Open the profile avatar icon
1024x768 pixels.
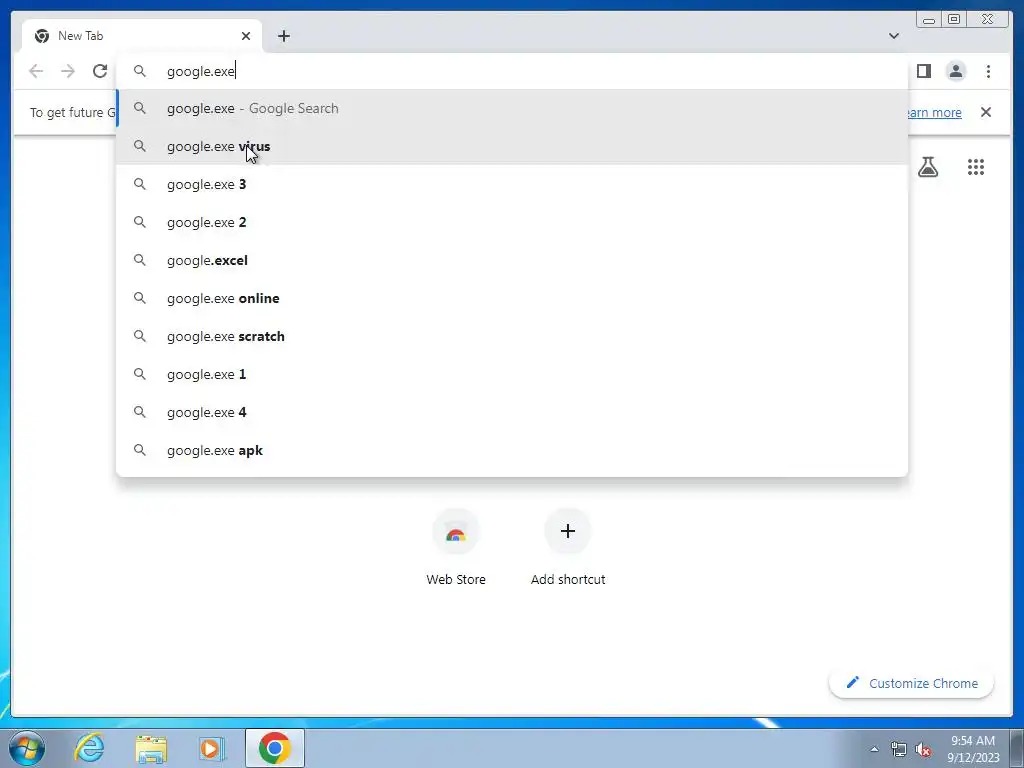pyautogui.click(x=956, y=71)
